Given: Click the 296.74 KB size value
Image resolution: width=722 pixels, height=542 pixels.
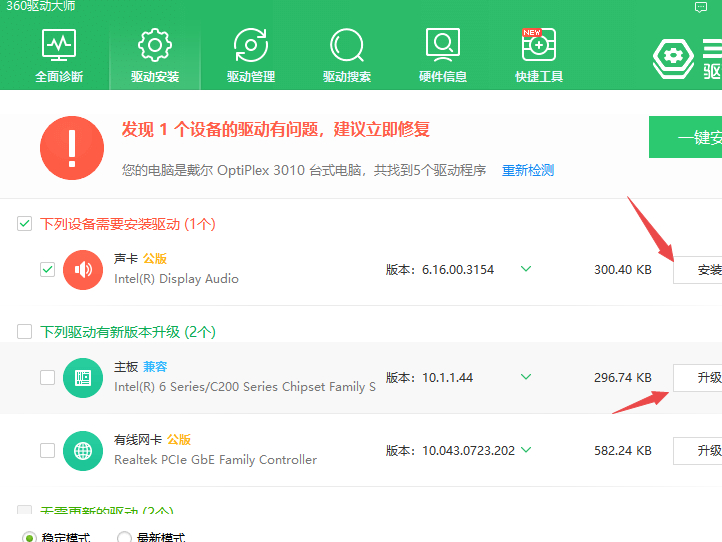Looking at the screenshot, I should 623,378.
